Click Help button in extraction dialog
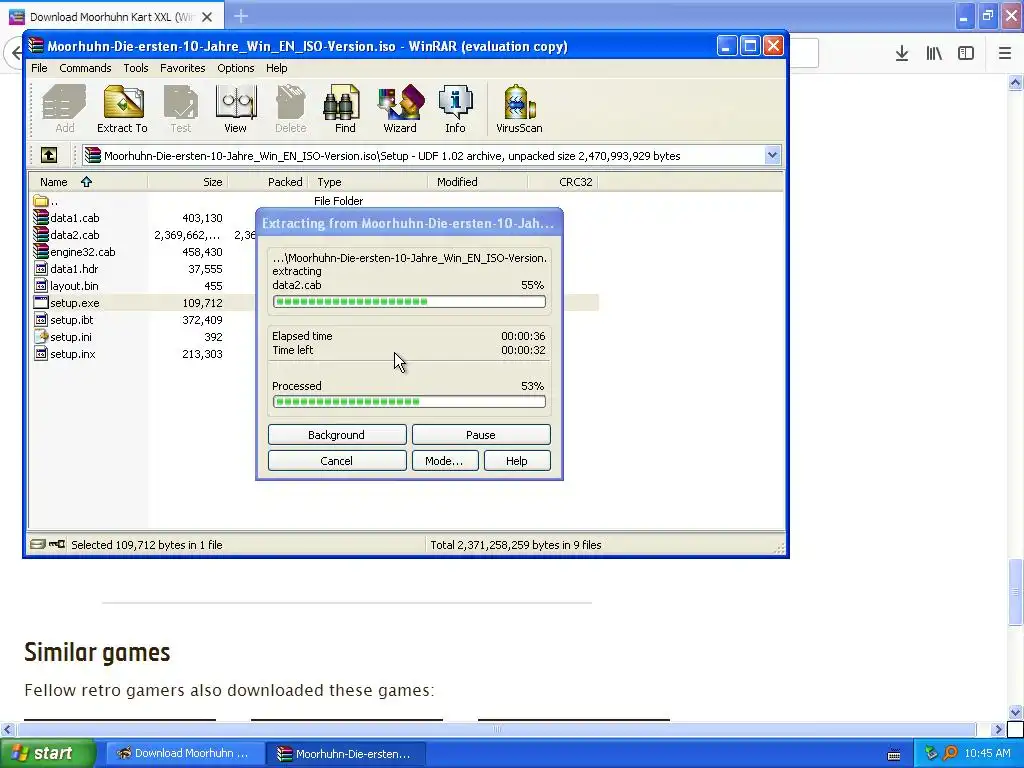The height and width of the screenshot is (768, 1024). 517,461
